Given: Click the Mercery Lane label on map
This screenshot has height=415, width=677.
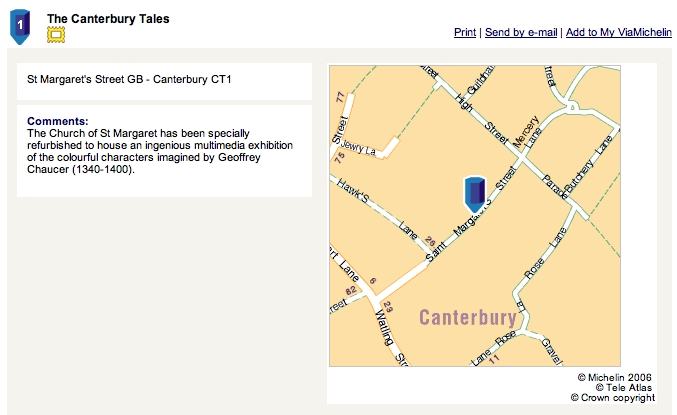Looking at the screenshot, I should click(x=526, y=132).
